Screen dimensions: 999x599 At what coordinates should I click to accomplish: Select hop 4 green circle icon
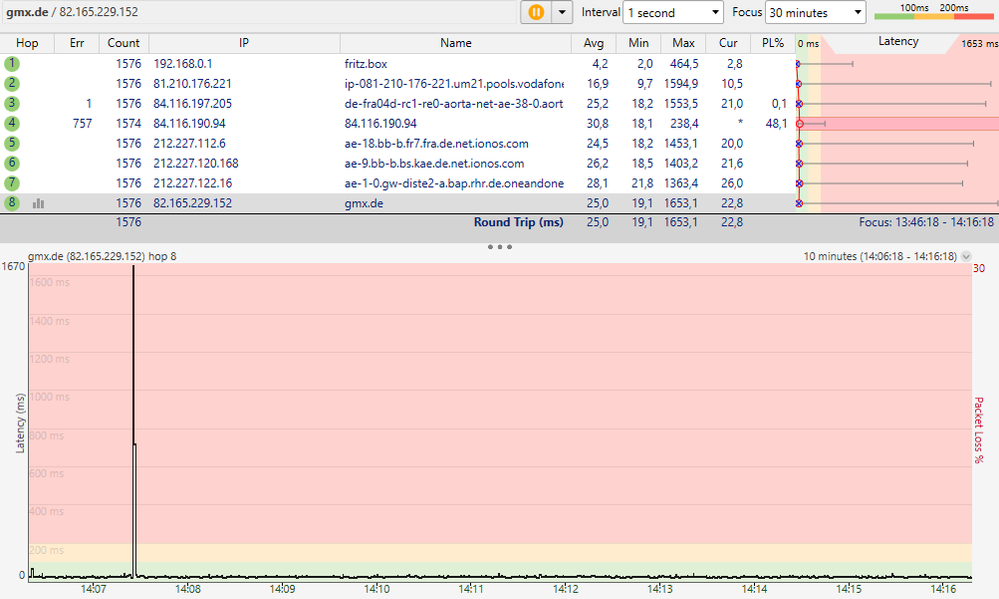pos(11,123)
